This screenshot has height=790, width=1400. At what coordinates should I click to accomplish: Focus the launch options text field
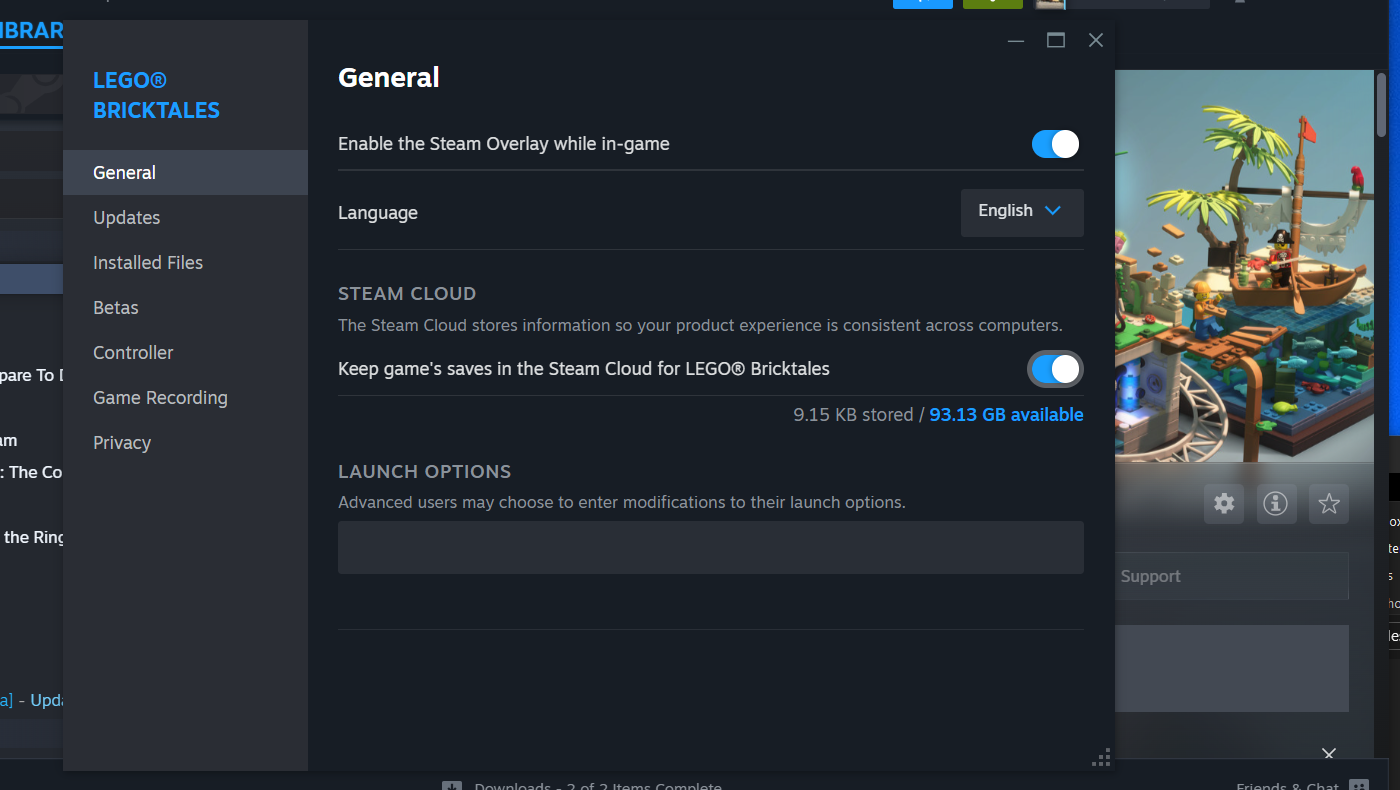(x=710, y=547)
